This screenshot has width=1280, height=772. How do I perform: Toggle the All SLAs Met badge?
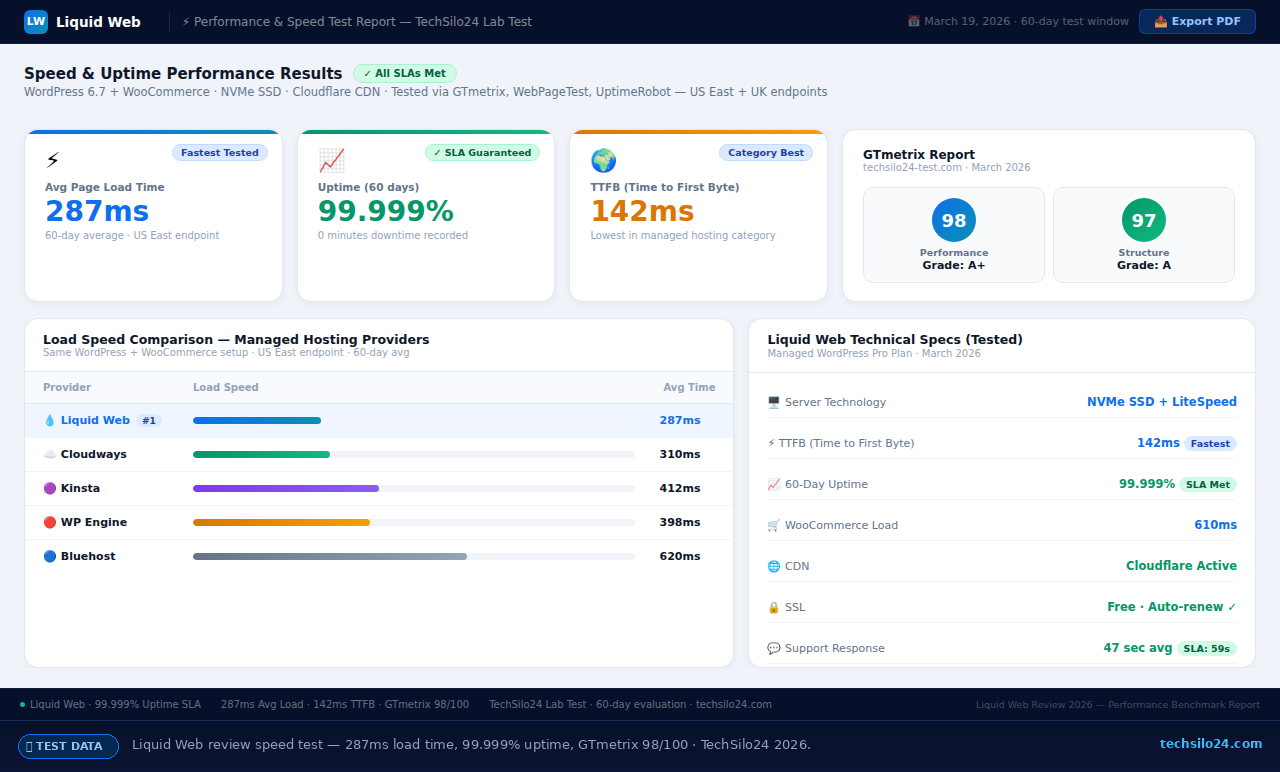coord(404,72)
